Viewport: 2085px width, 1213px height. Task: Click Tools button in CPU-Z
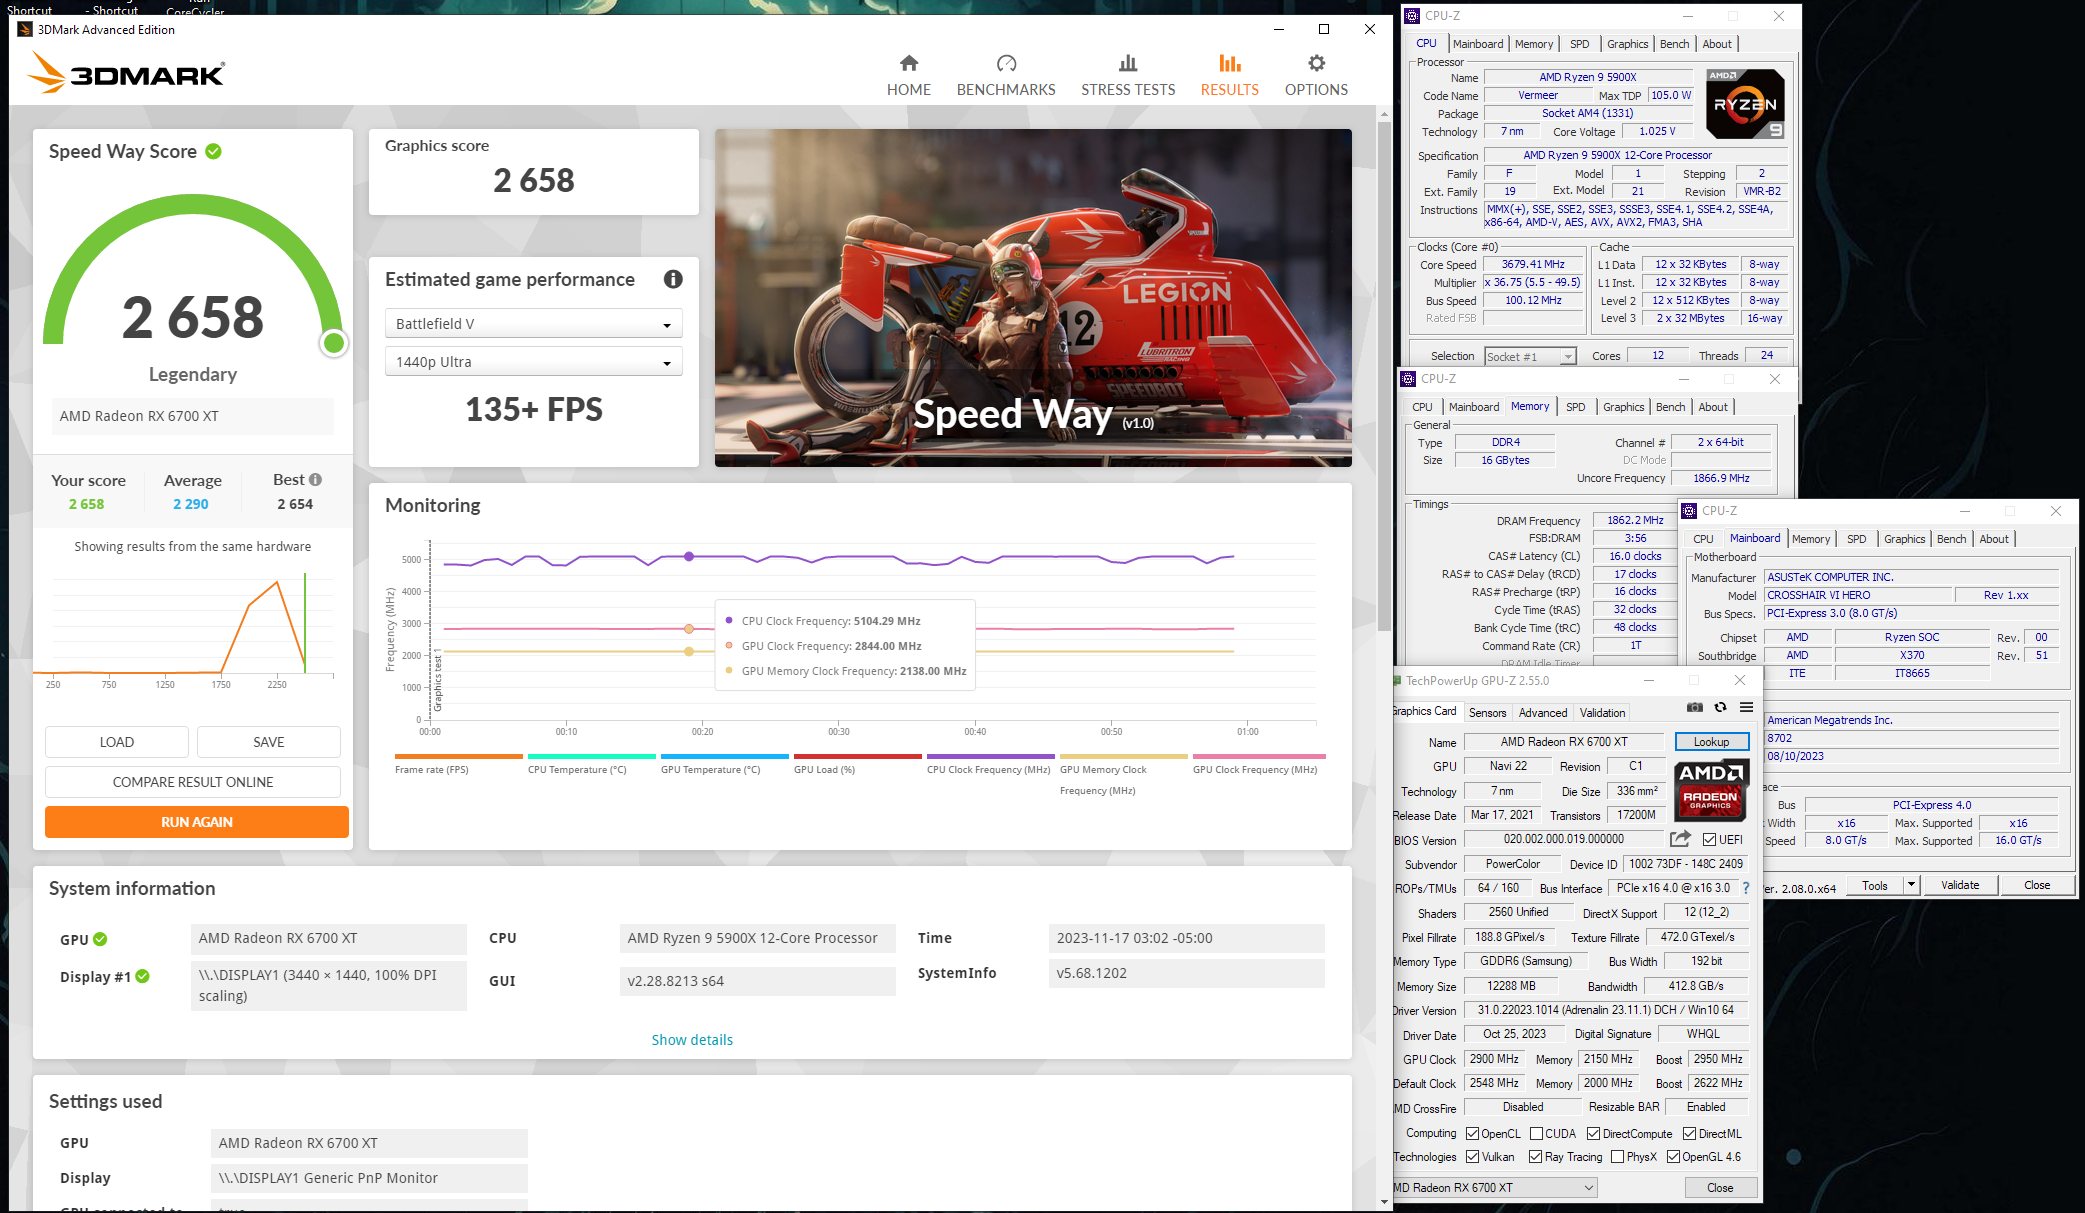pos(1874,885)
